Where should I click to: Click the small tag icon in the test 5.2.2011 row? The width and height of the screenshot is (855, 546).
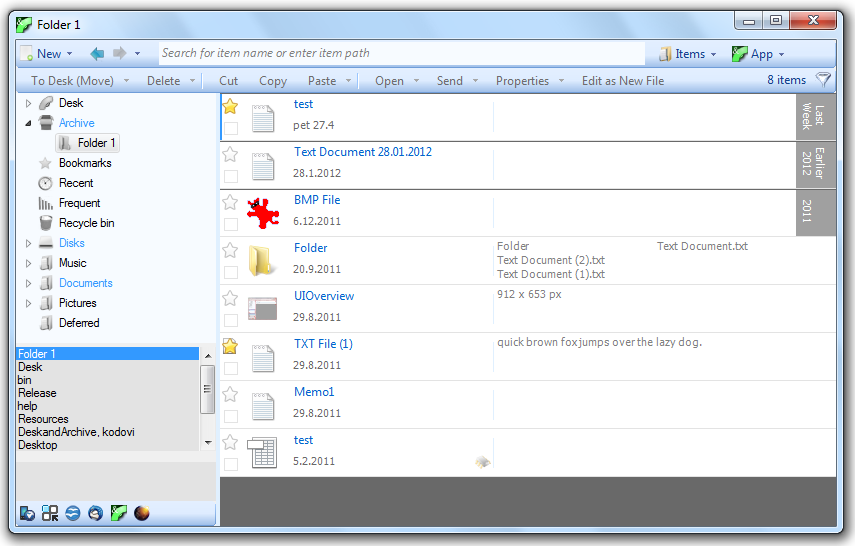[483, 463]
